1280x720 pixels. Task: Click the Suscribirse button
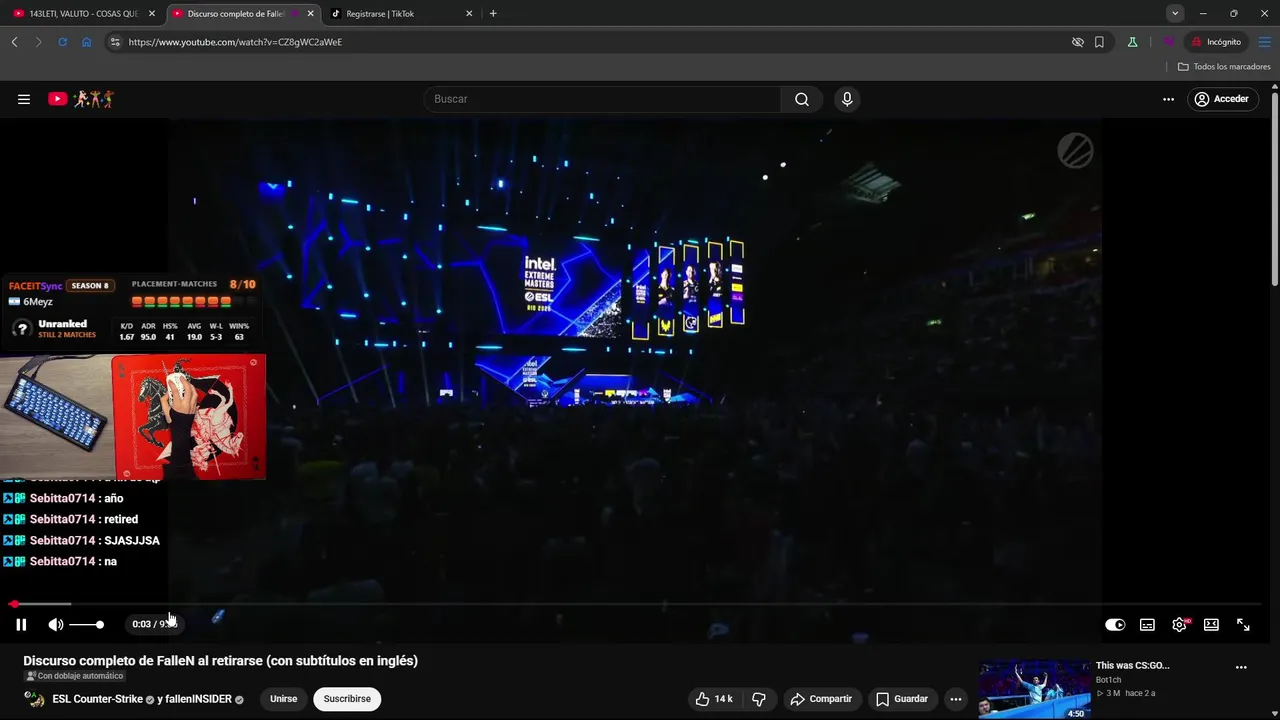[x=347, y=699]
